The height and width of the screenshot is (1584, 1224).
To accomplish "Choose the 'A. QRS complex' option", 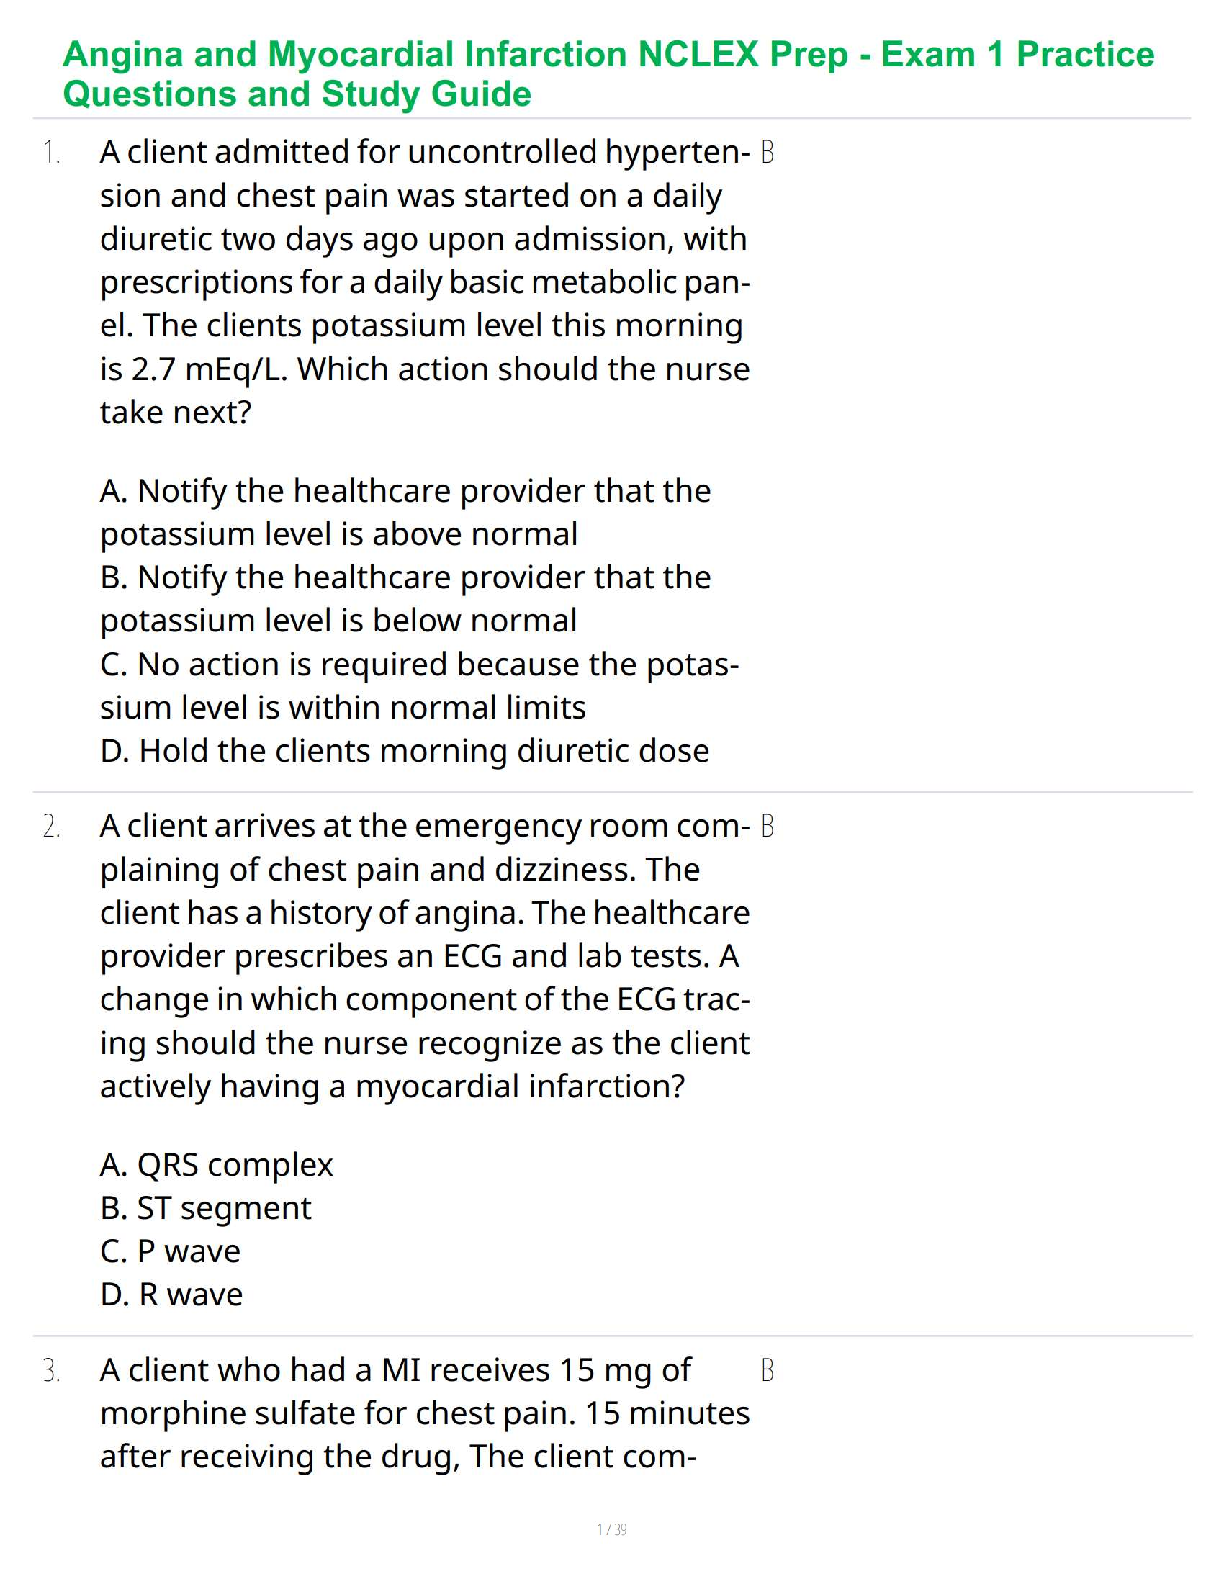I will pos(216,1165).
